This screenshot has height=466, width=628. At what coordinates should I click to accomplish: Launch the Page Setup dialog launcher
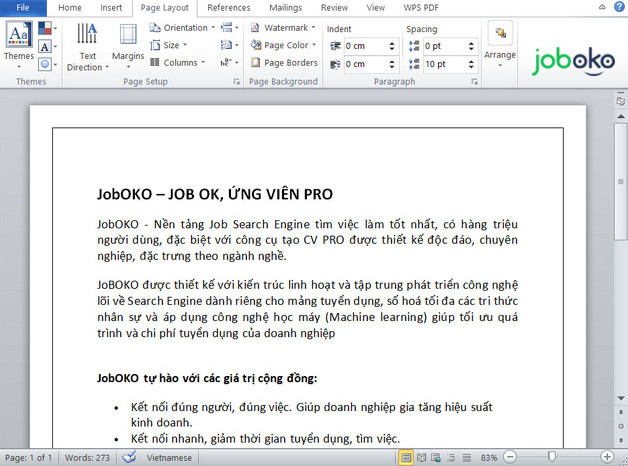click(x=237, y=82)
